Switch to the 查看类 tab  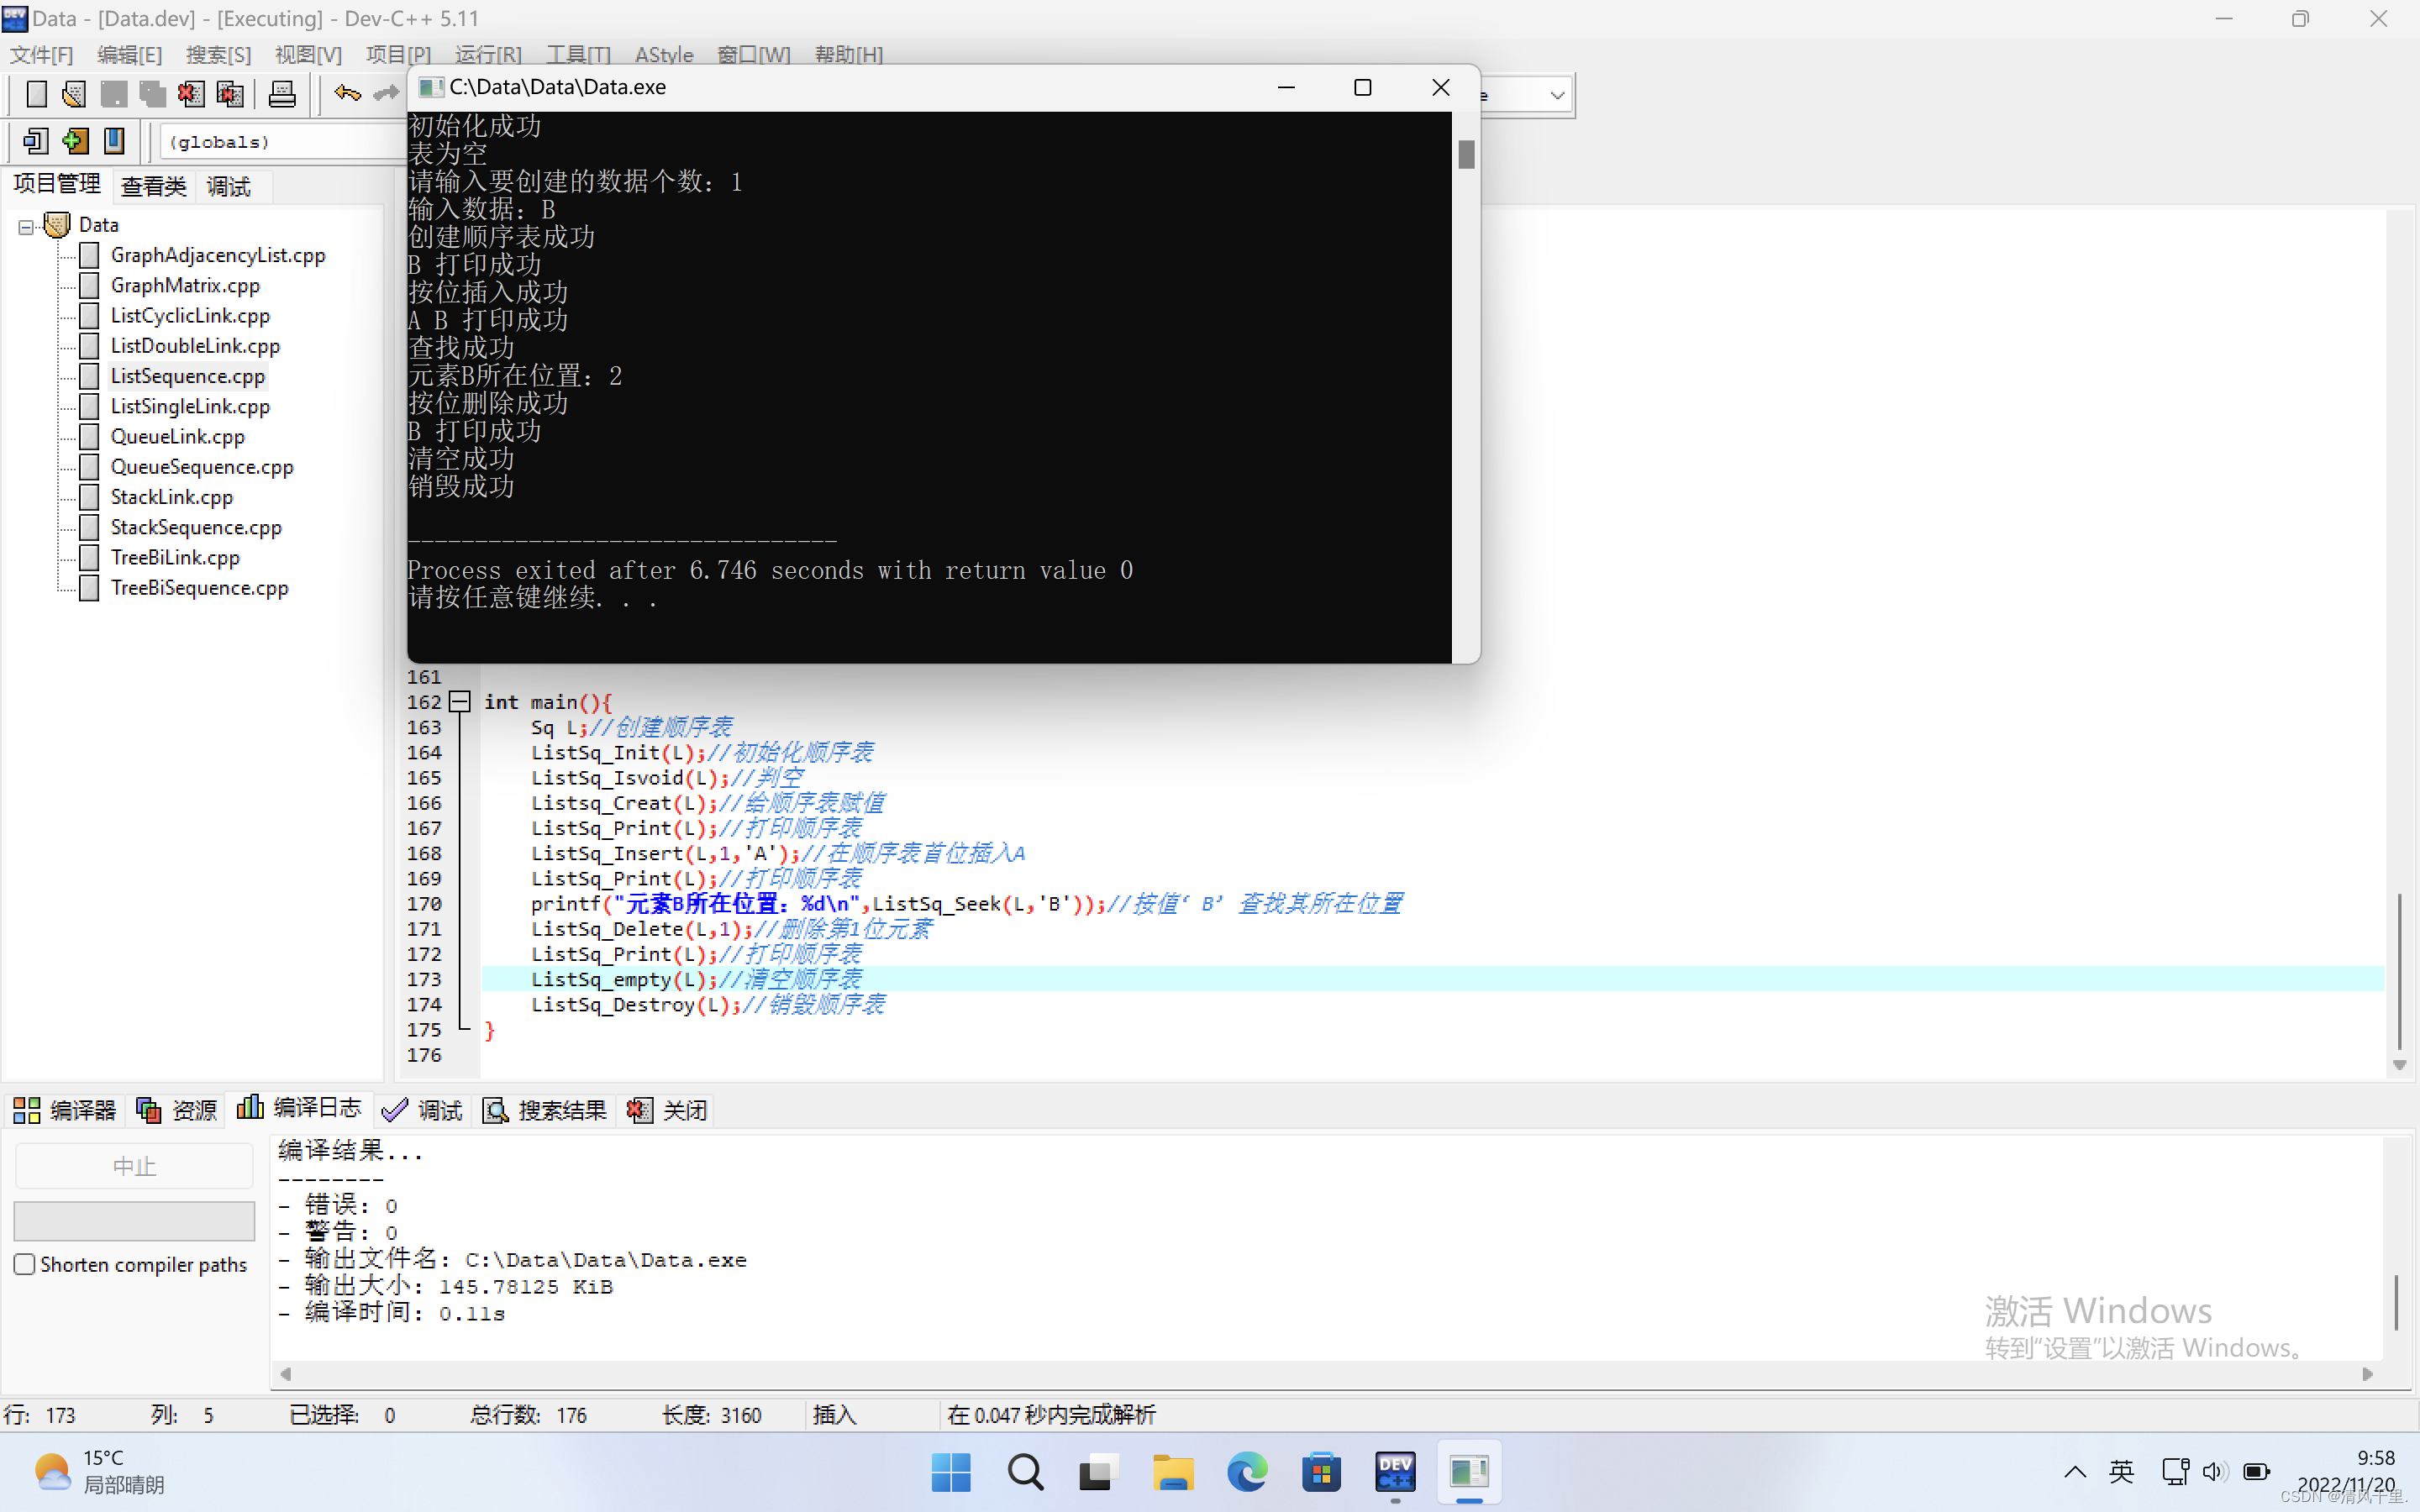[x=154, y=186]
